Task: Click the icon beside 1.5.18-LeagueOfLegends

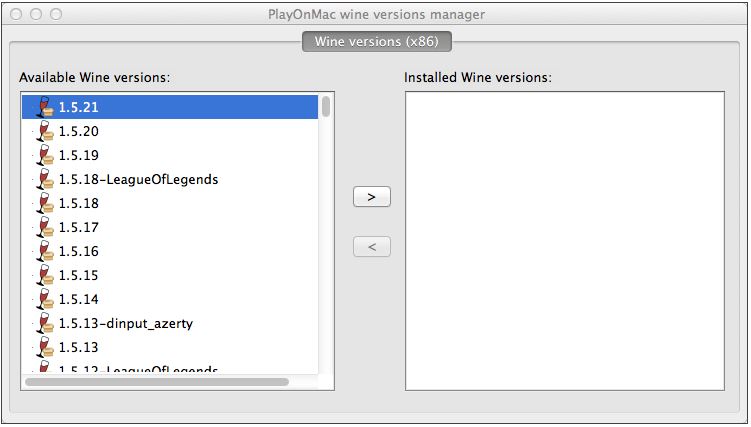Action: (46, 179)
